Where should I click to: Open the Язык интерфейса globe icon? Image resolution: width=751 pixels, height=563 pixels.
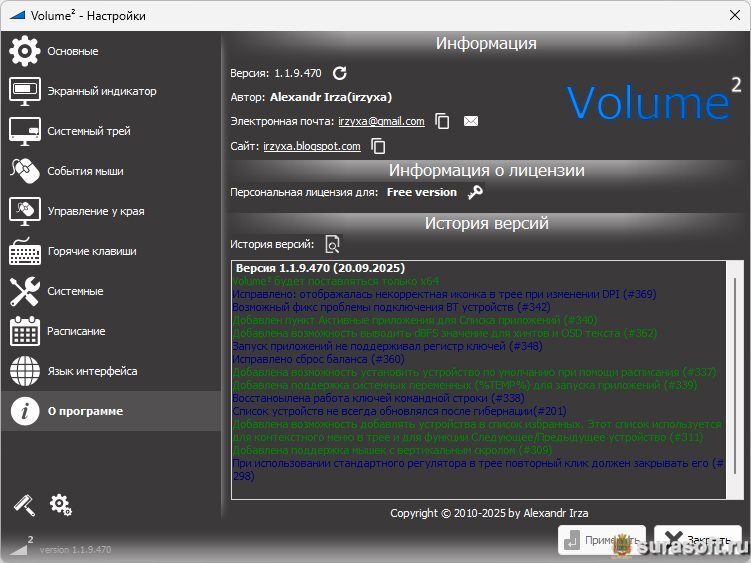point(24,371)
